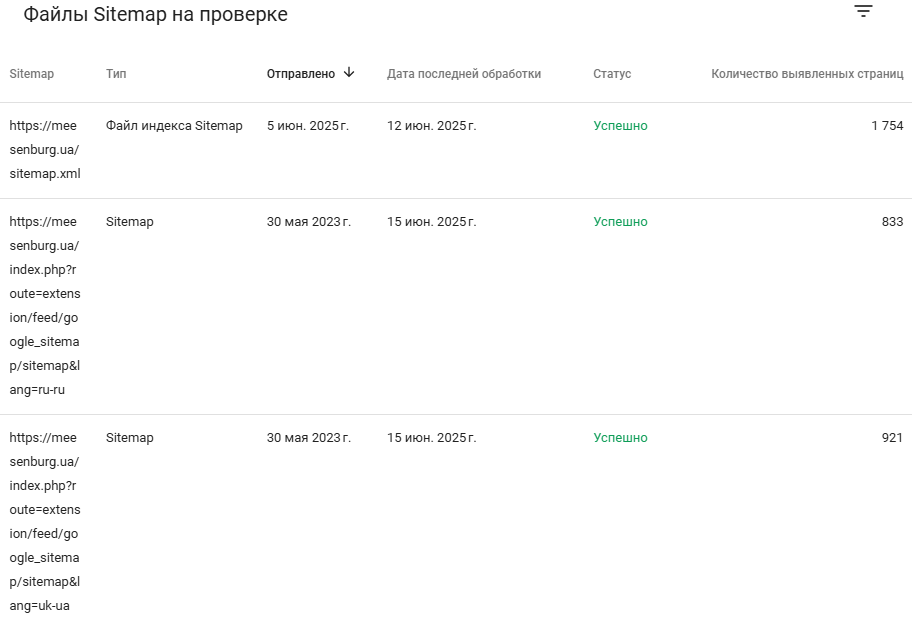
Task: Sort by Дата последней обработки header
Action: tap(464, 74)
